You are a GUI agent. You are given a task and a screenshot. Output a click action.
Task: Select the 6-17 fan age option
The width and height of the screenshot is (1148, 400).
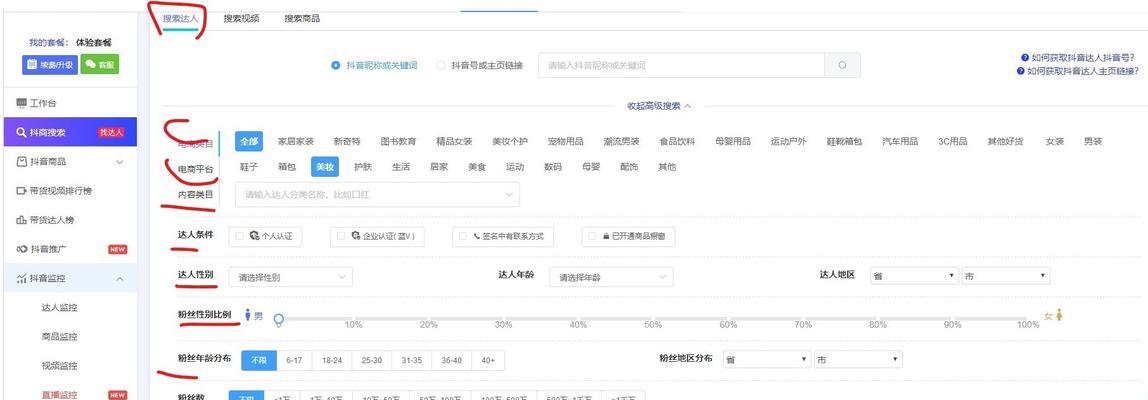pos(294,360)
